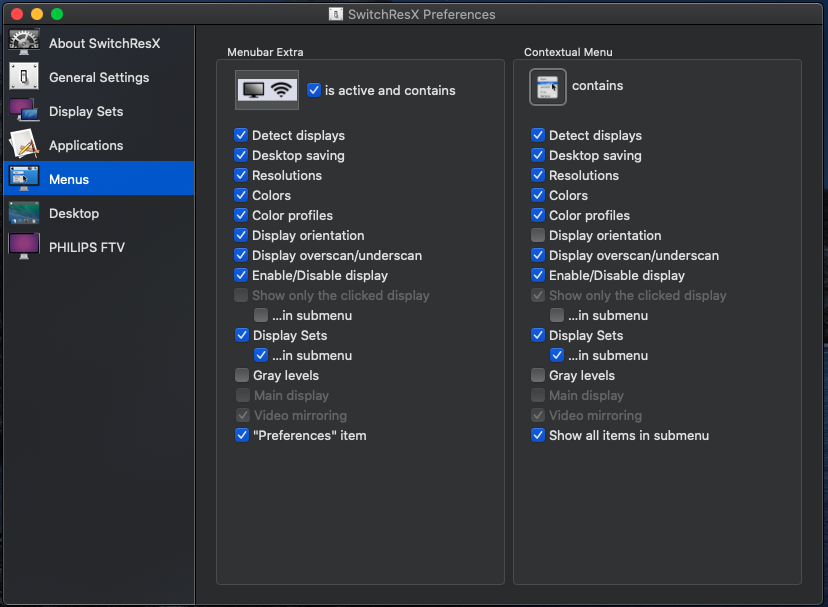Switch to General Settings pane
Viewport: 828px width, 607px height.
click(99, 77)
